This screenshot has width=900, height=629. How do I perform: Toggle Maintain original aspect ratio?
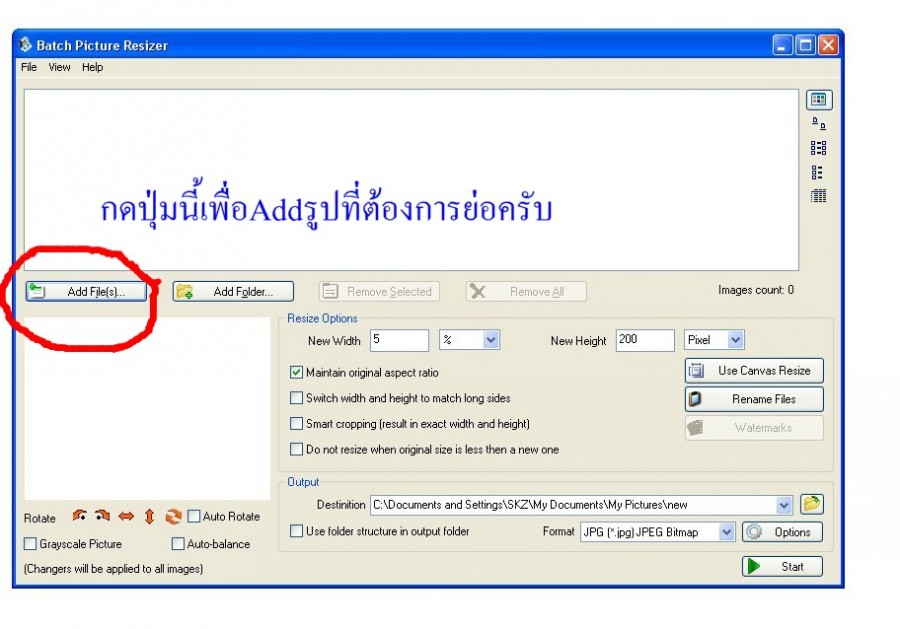click(296, 372)
